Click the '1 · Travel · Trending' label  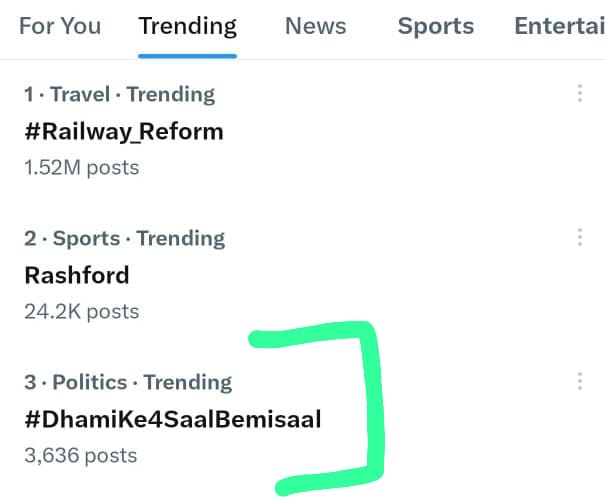119,94
